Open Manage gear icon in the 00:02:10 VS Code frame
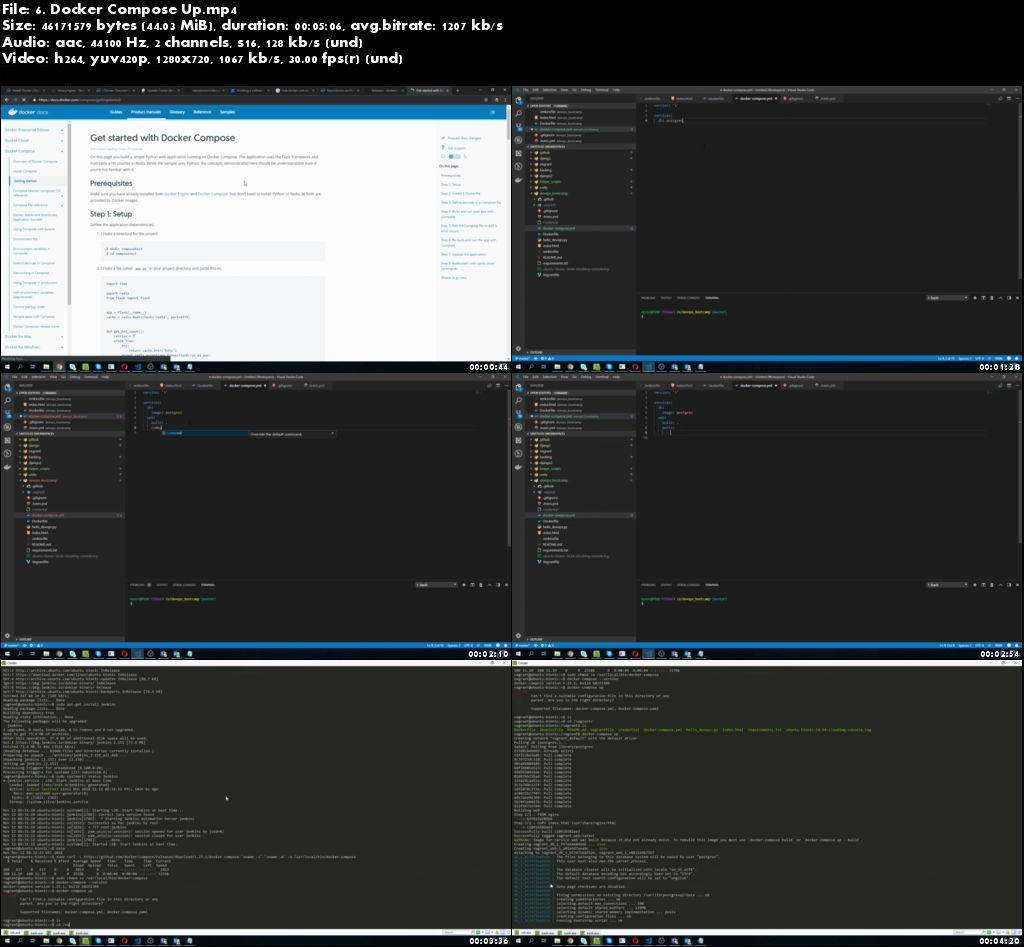The height and width of the screenshot is (947, 1024). pos(8,638)
